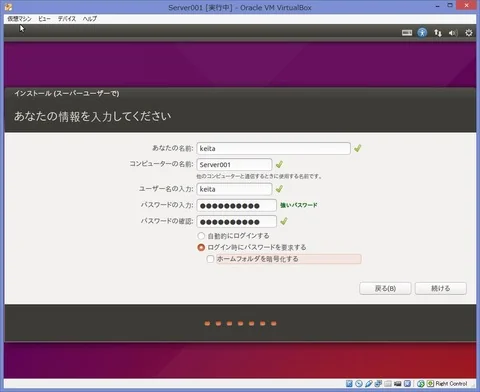The height and width of the screenshot is (392, 480).
Task: Open the デバイス menu
Action: click(67, 19)
